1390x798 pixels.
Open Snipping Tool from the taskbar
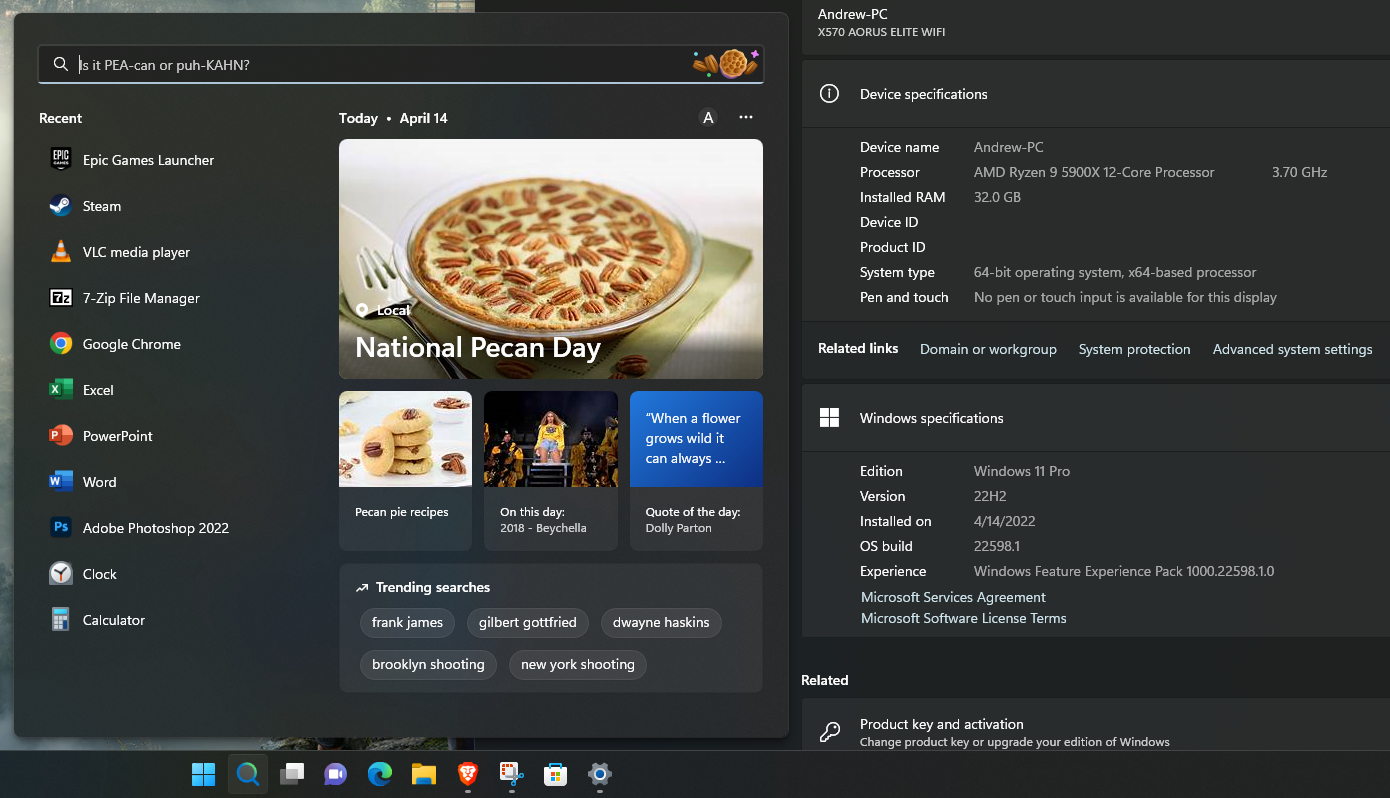point(511,774)
